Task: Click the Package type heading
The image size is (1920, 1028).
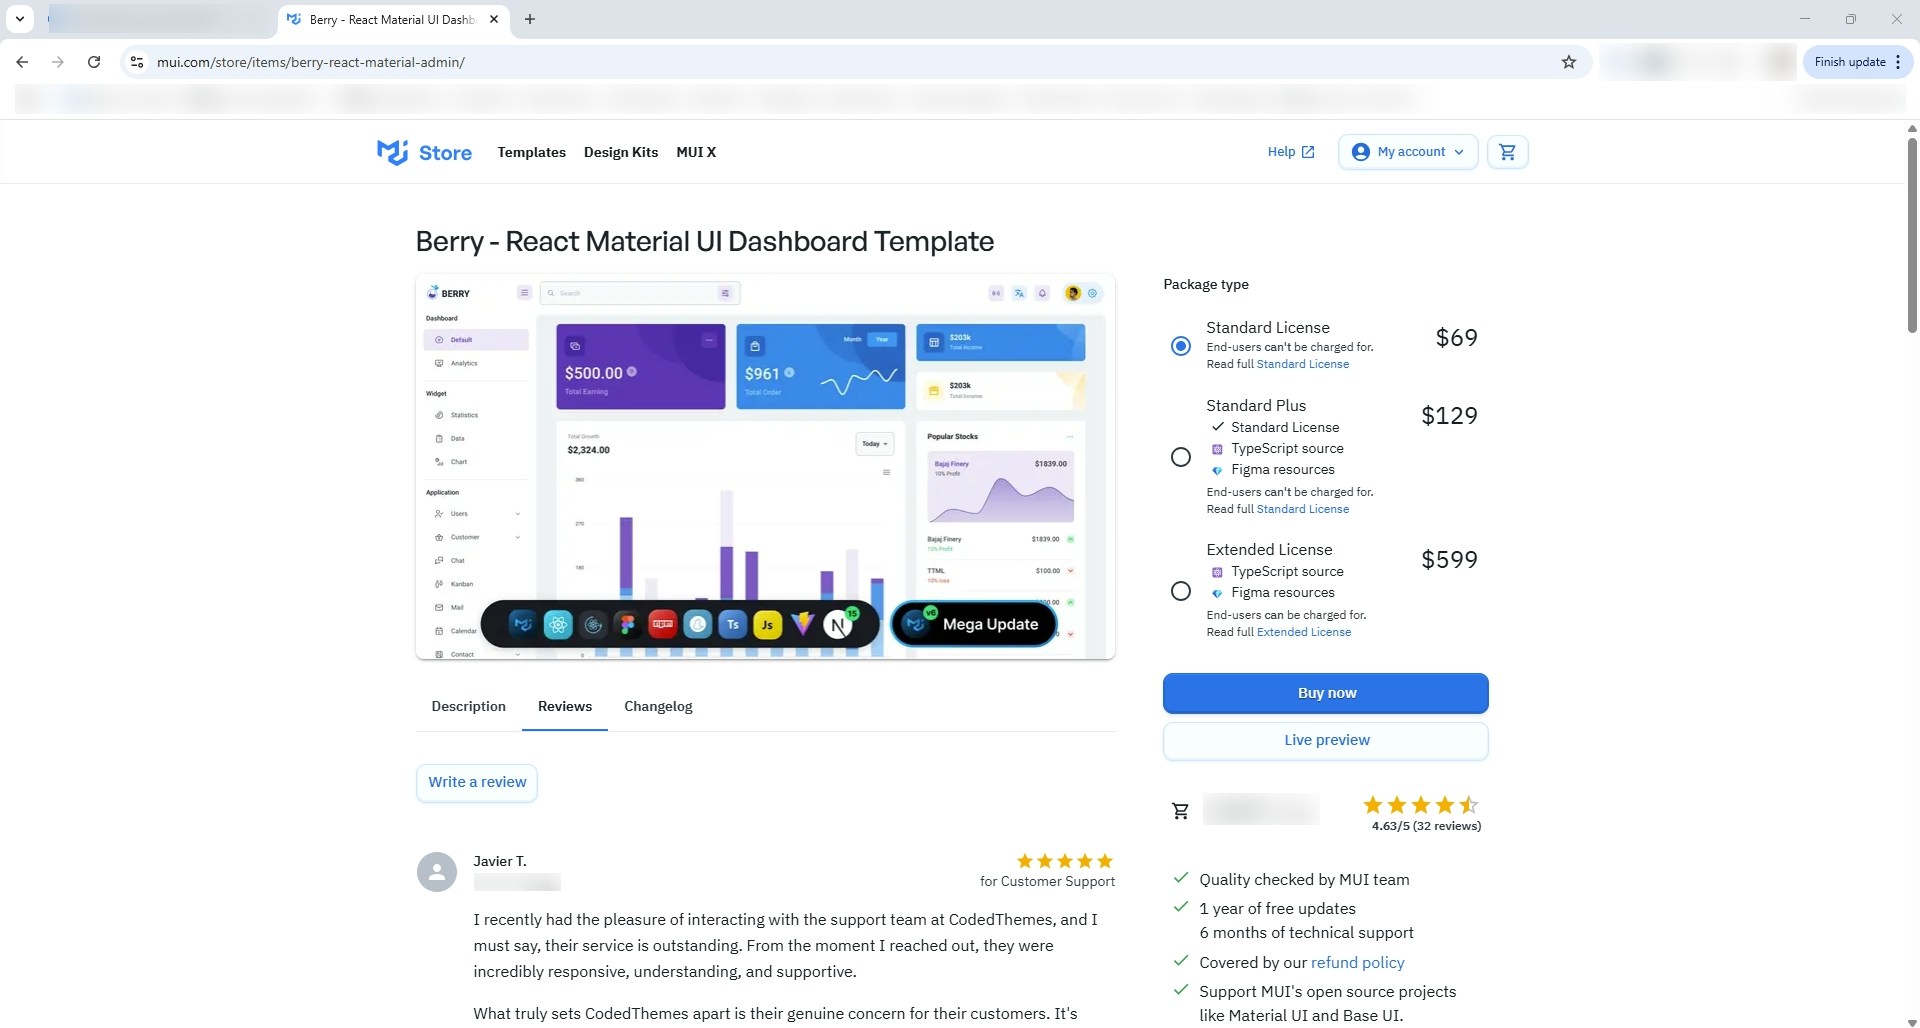Action: tap(1206, 284)
